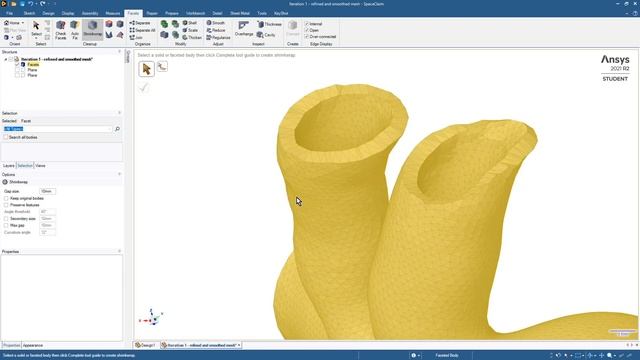Click the search magnifier in Selection panel
The width and height of the screenshot is (640, 360).
pyautogui.click(x=117, y=129)
